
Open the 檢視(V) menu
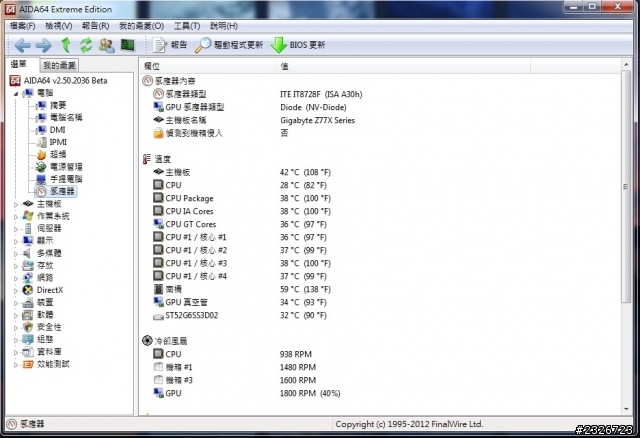pyautogui.click(x=59, y=26)
